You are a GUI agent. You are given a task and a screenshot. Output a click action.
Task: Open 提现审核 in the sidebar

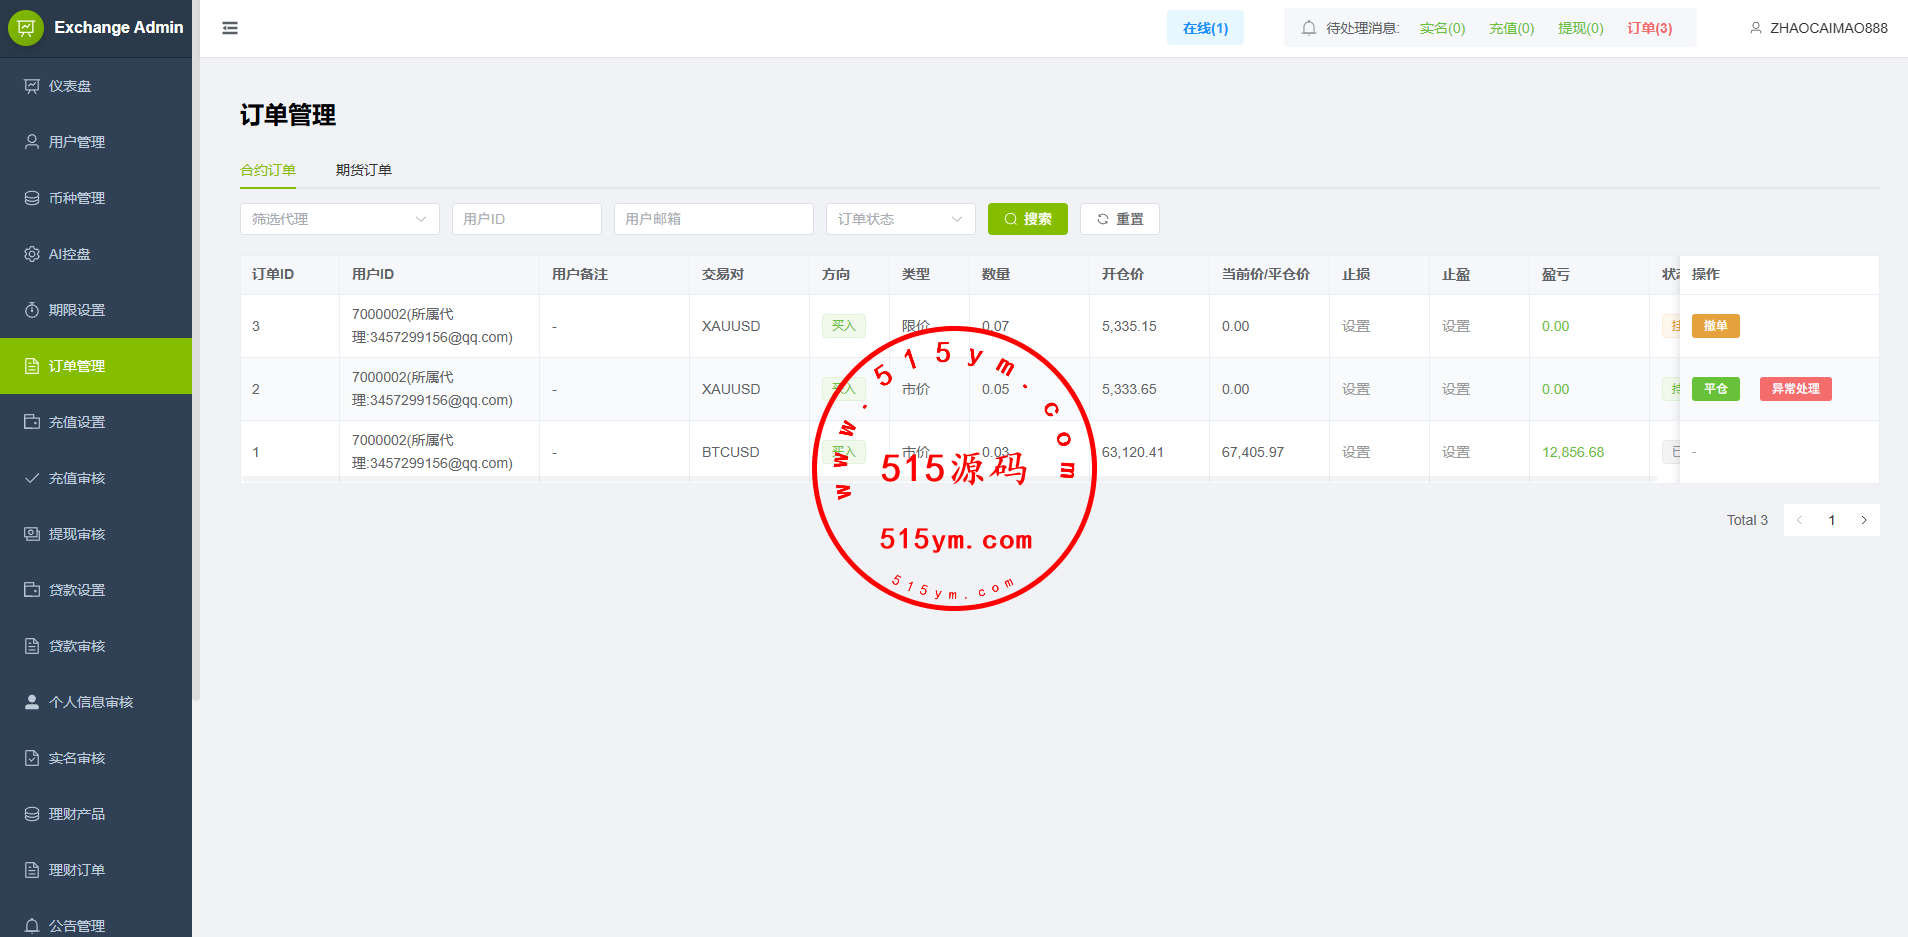76,534
